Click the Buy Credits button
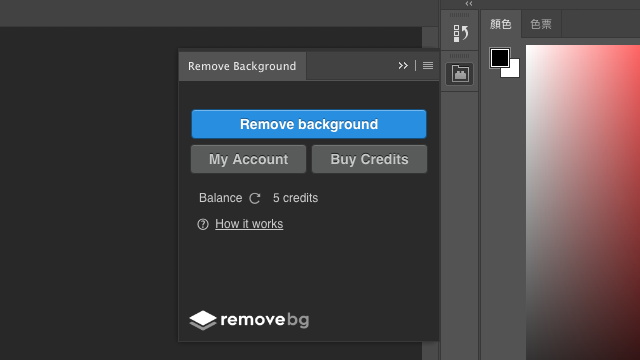640x360 pixels. [x=369, y=159]
